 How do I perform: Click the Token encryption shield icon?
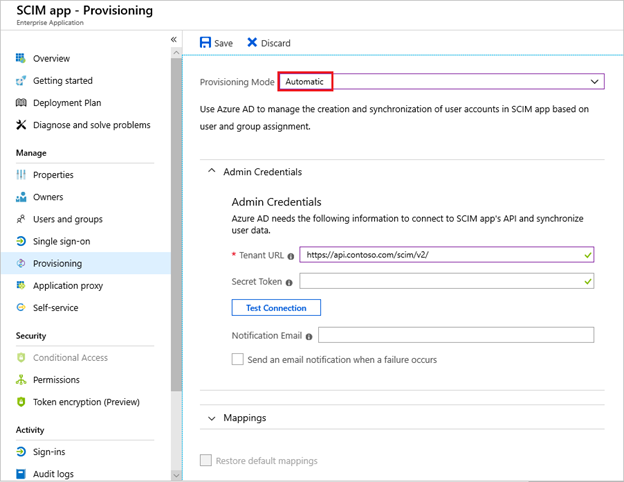tap(21, 402)
